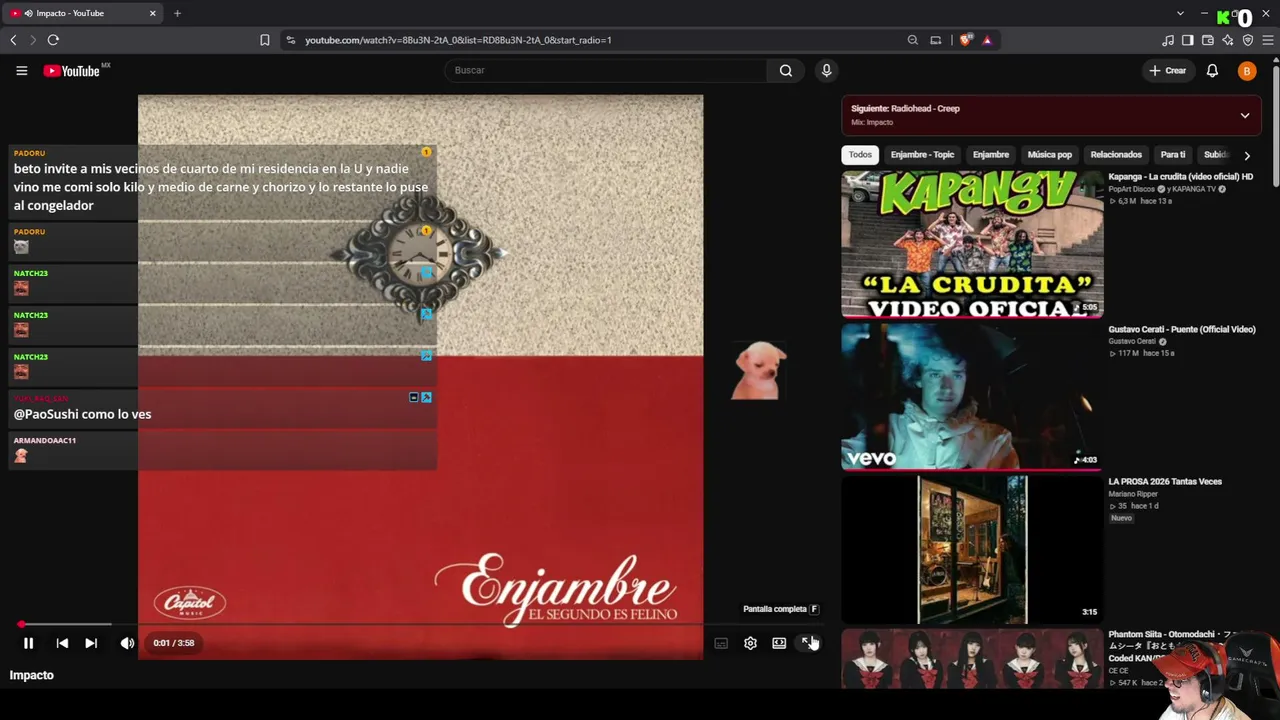1280x720 pixels.
Task: Show more filter chips with the arrow
Action: 1246,155
